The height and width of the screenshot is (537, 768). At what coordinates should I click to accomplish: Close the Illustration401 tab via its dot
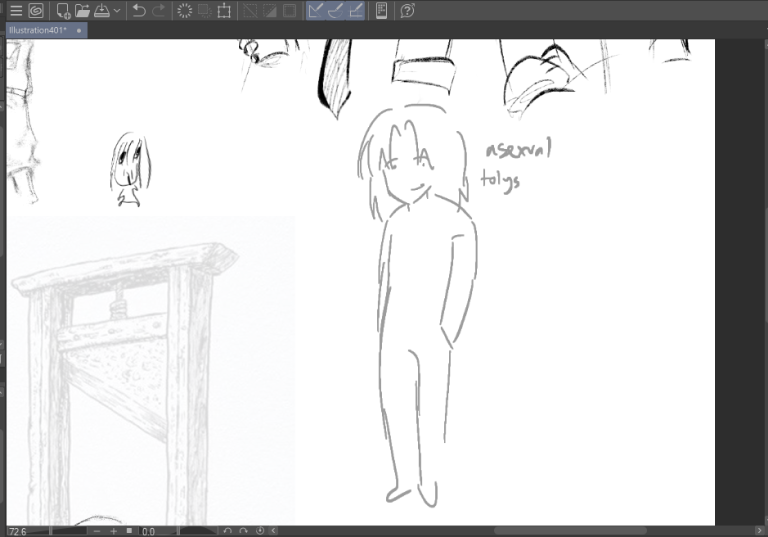[x=79, y=31]
